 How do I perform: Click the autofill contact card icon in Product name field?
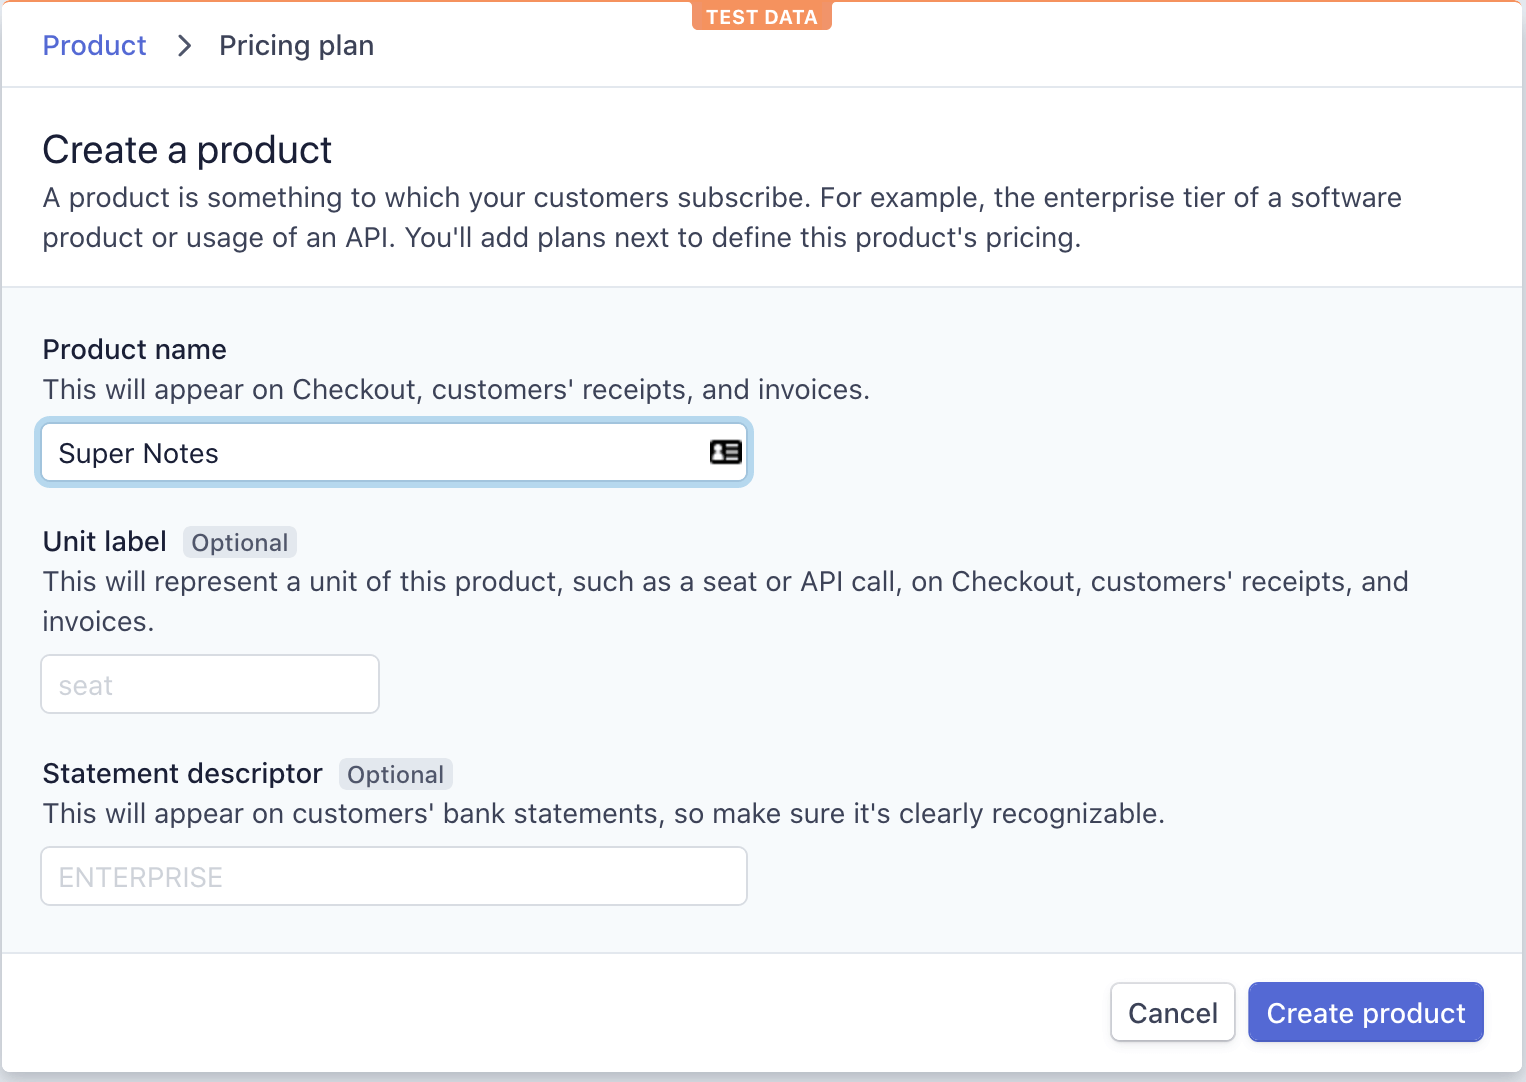click(x=726, y=452)
